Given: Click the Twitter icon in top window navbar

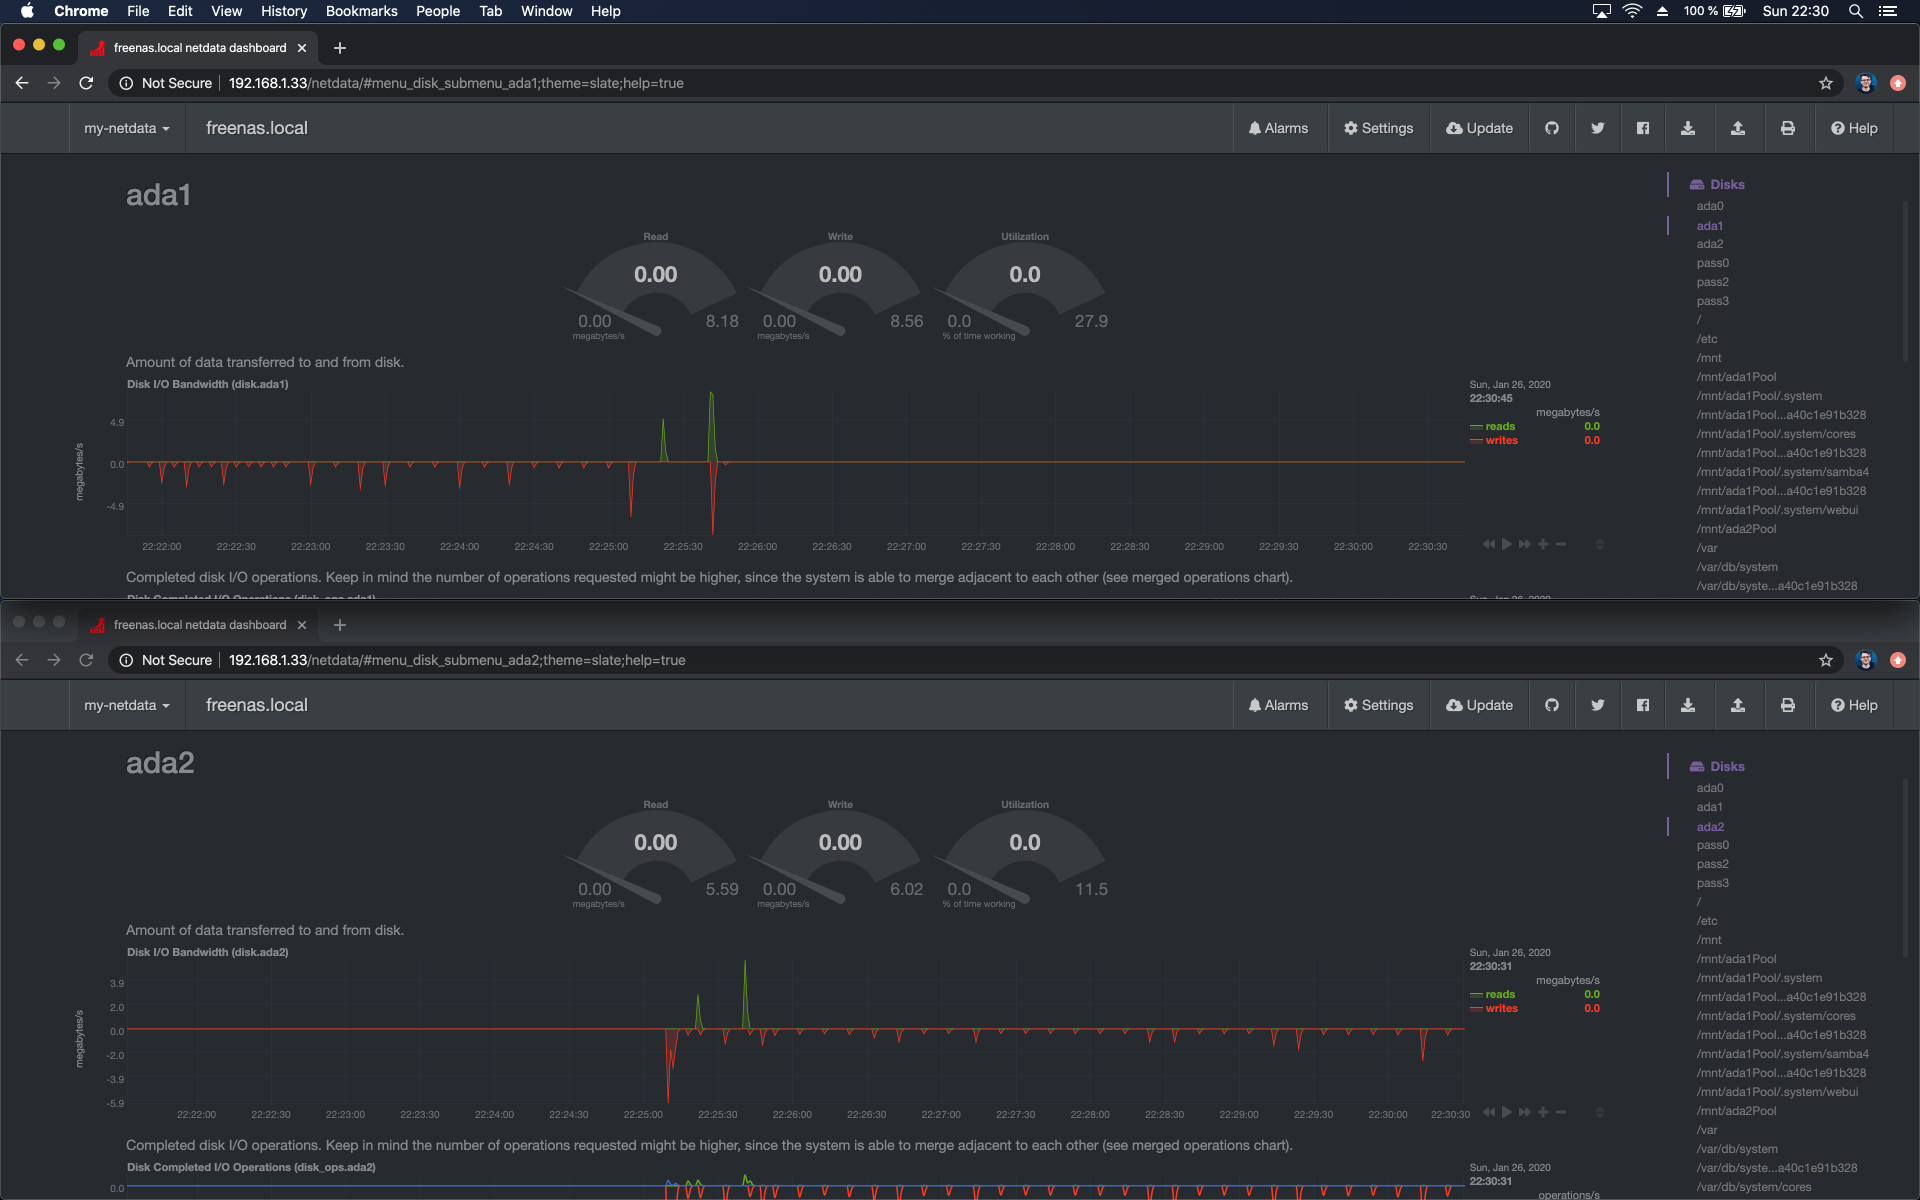Looking at the screenshot, I should click(1597, 128).
